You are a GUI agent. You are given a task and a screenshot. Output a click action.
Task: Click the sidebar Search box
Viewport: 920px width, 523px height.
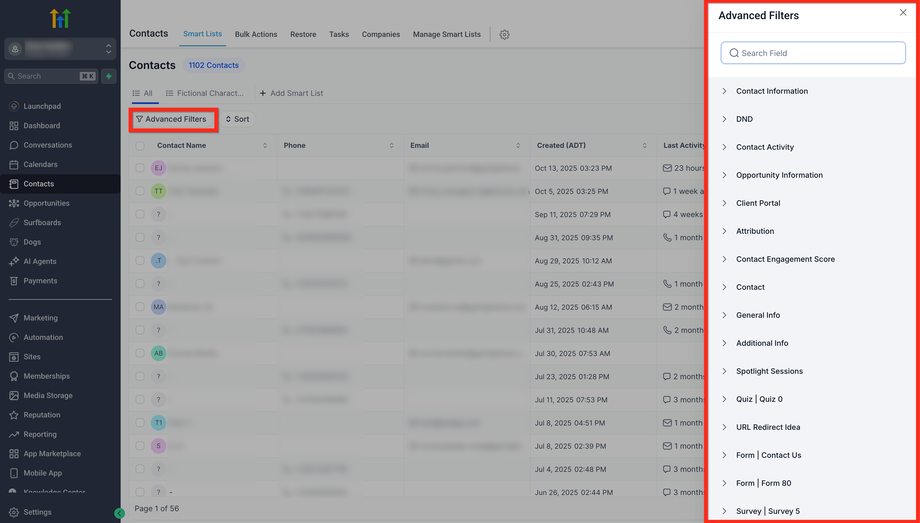click(x=51, y=76)
